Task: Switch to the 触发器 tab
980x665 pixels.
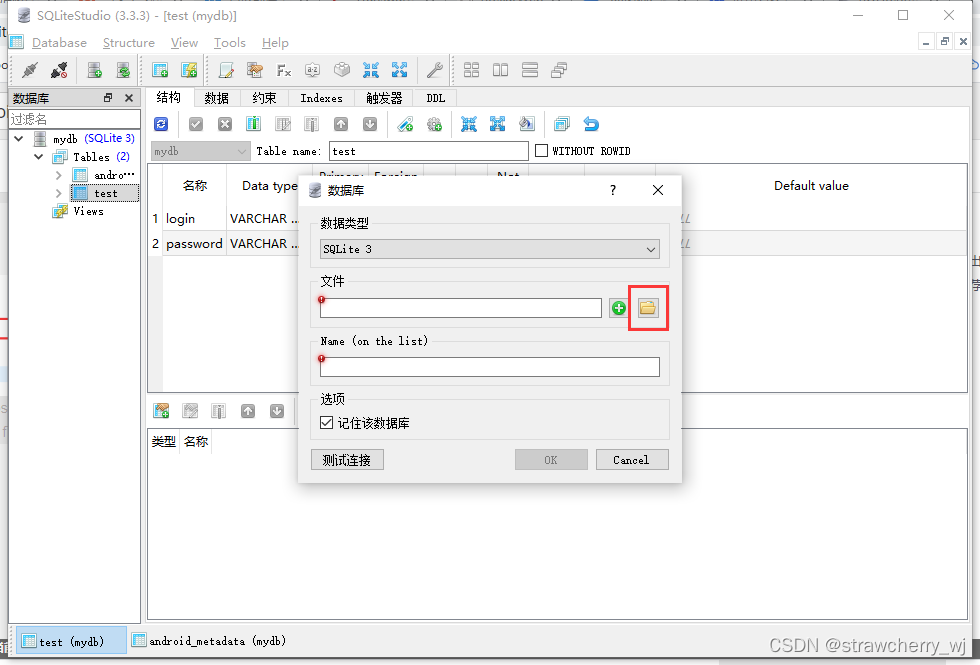Action: coord(384,98)
